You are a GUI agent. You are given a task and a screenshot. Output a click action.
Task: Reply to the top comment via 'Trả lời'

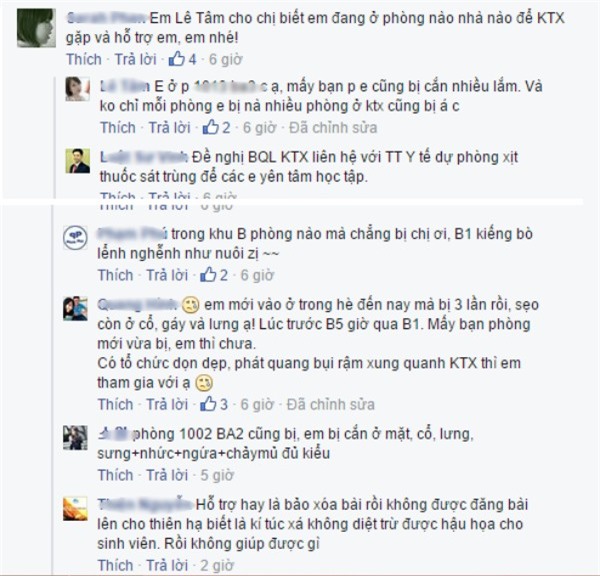point(136,59)
